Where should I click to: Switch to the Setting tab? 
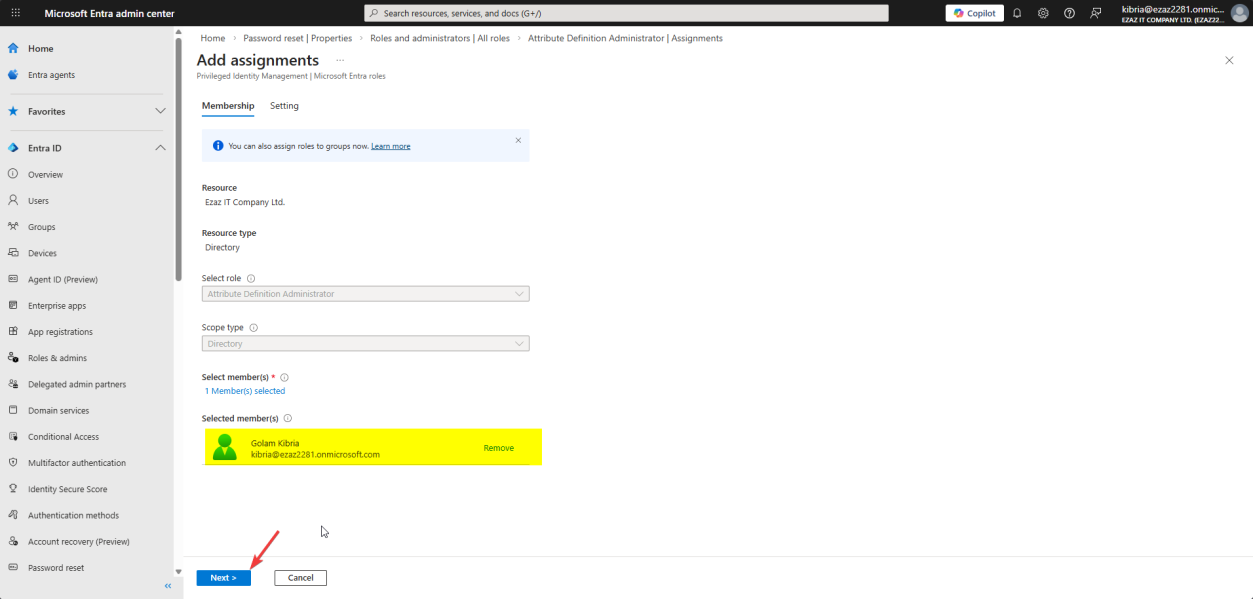284,106
